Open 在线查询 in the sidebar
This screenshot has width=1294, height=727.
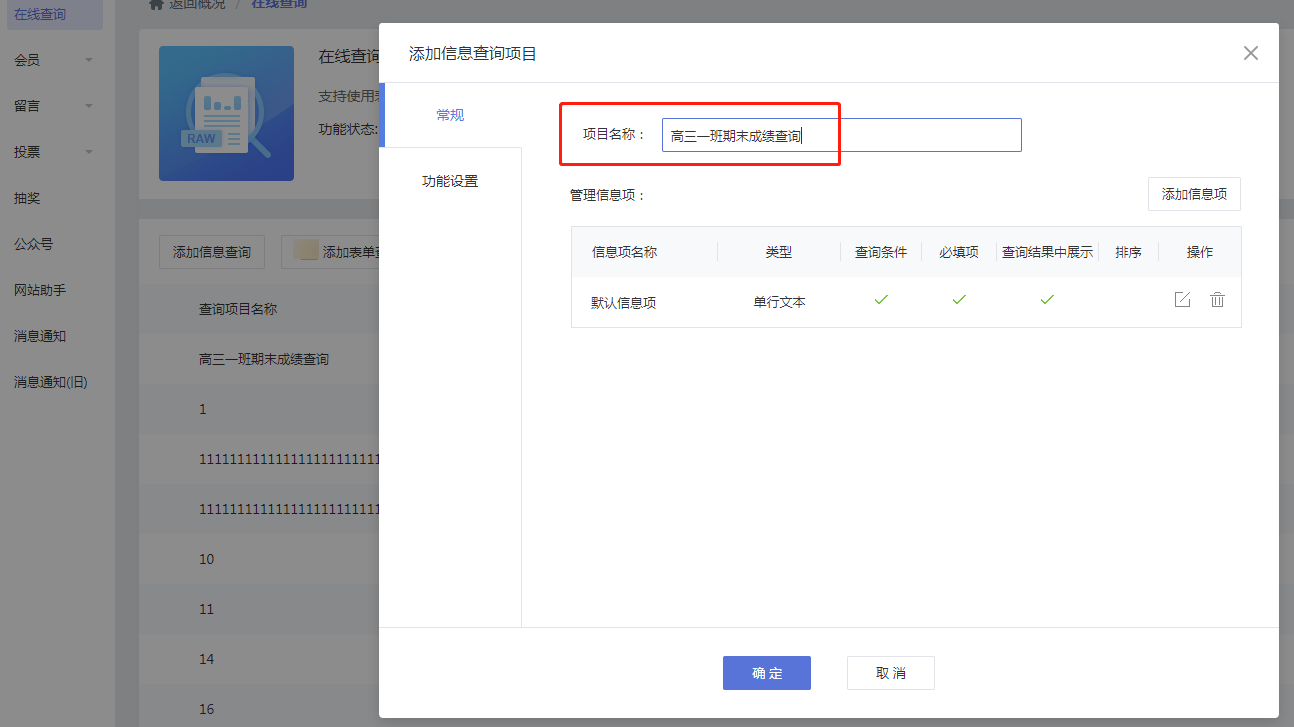[54, 14]
